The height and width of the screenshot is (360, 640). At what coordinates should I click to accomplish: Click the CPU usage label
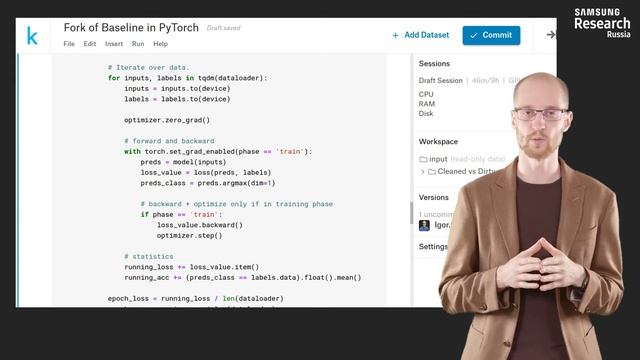tap(426, 94)
